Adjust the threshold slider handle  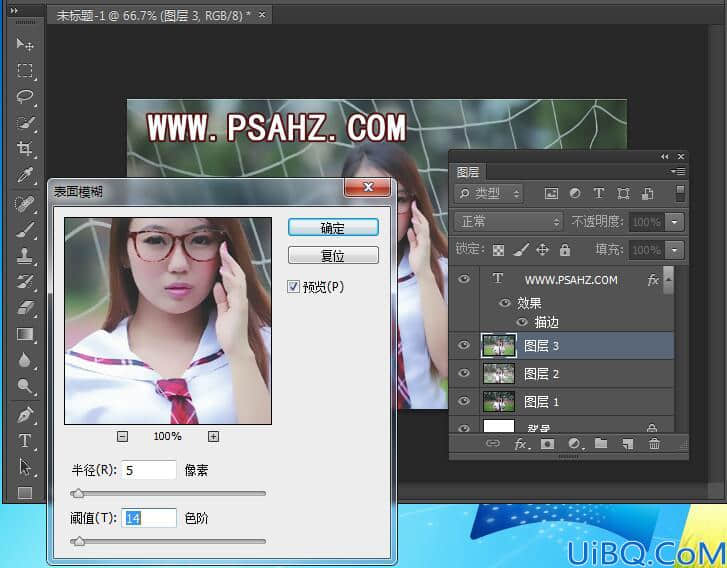coord(79,542)
